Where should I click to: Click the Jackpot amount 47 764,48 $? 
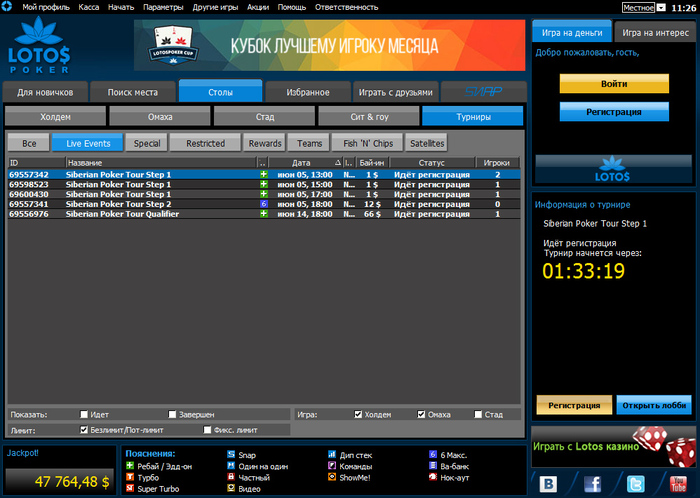pos(72,481)
